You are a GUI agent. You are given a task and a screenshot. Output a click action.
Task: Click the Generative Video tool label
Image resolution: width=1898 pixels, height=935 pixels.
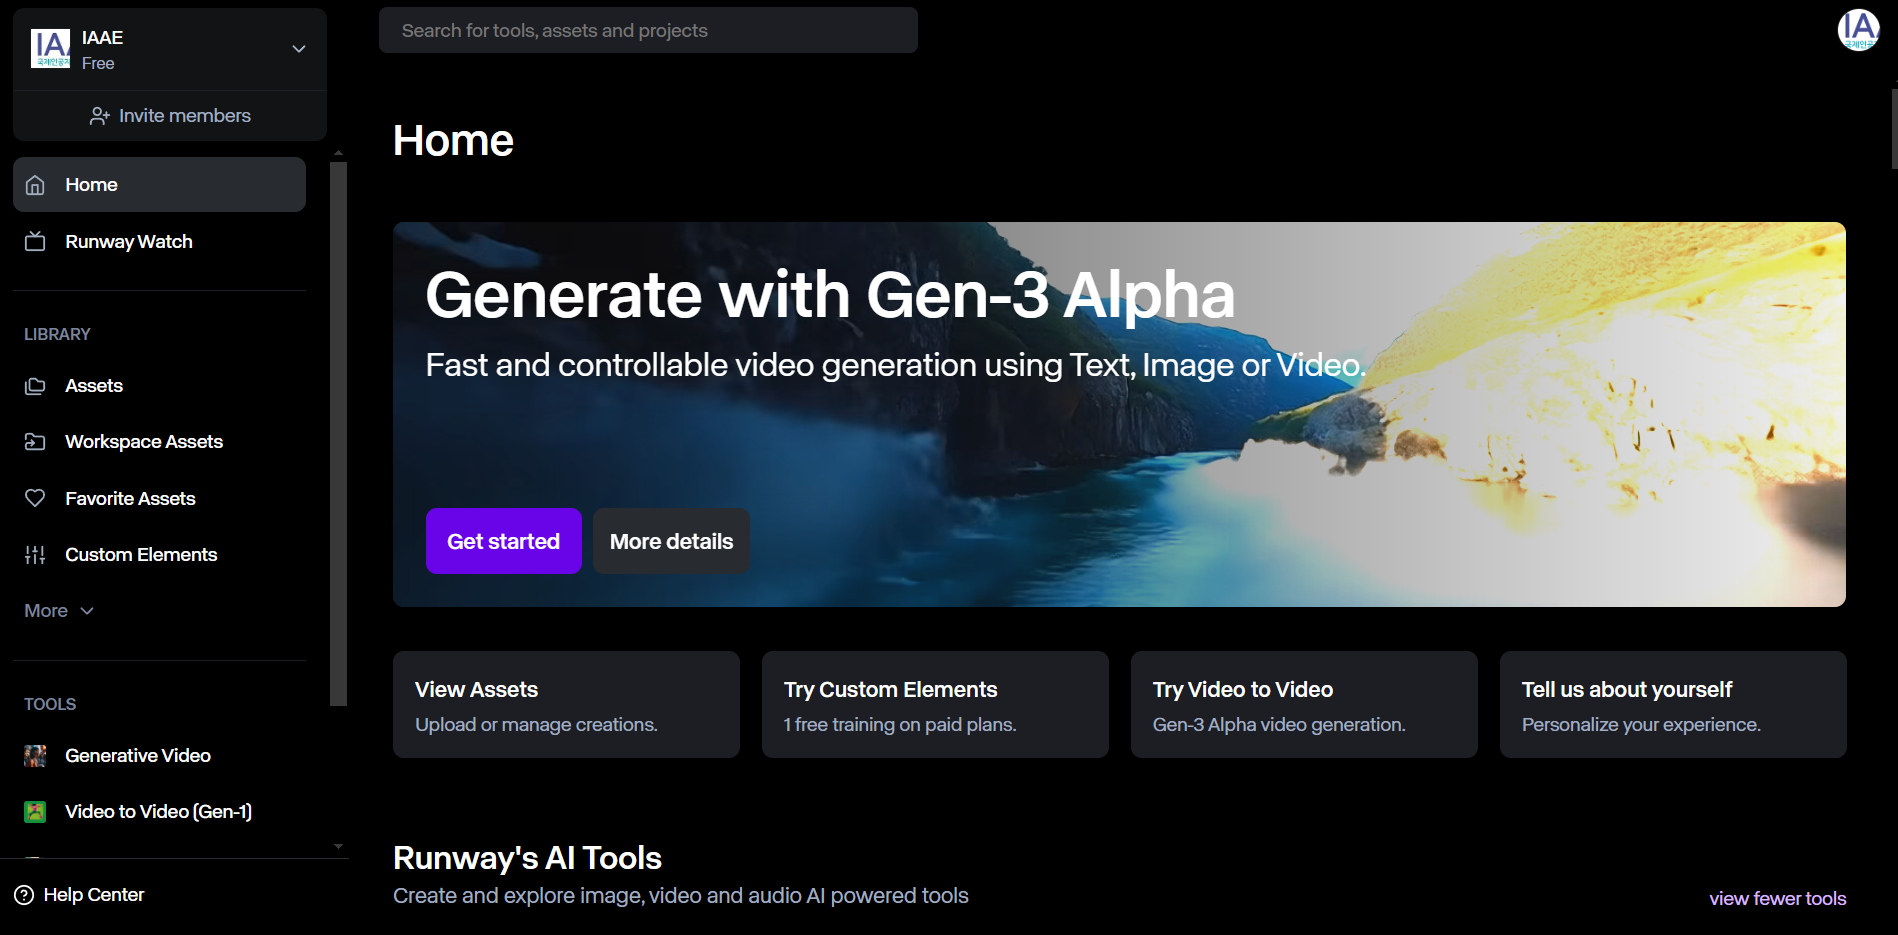[x=138, y=756]
